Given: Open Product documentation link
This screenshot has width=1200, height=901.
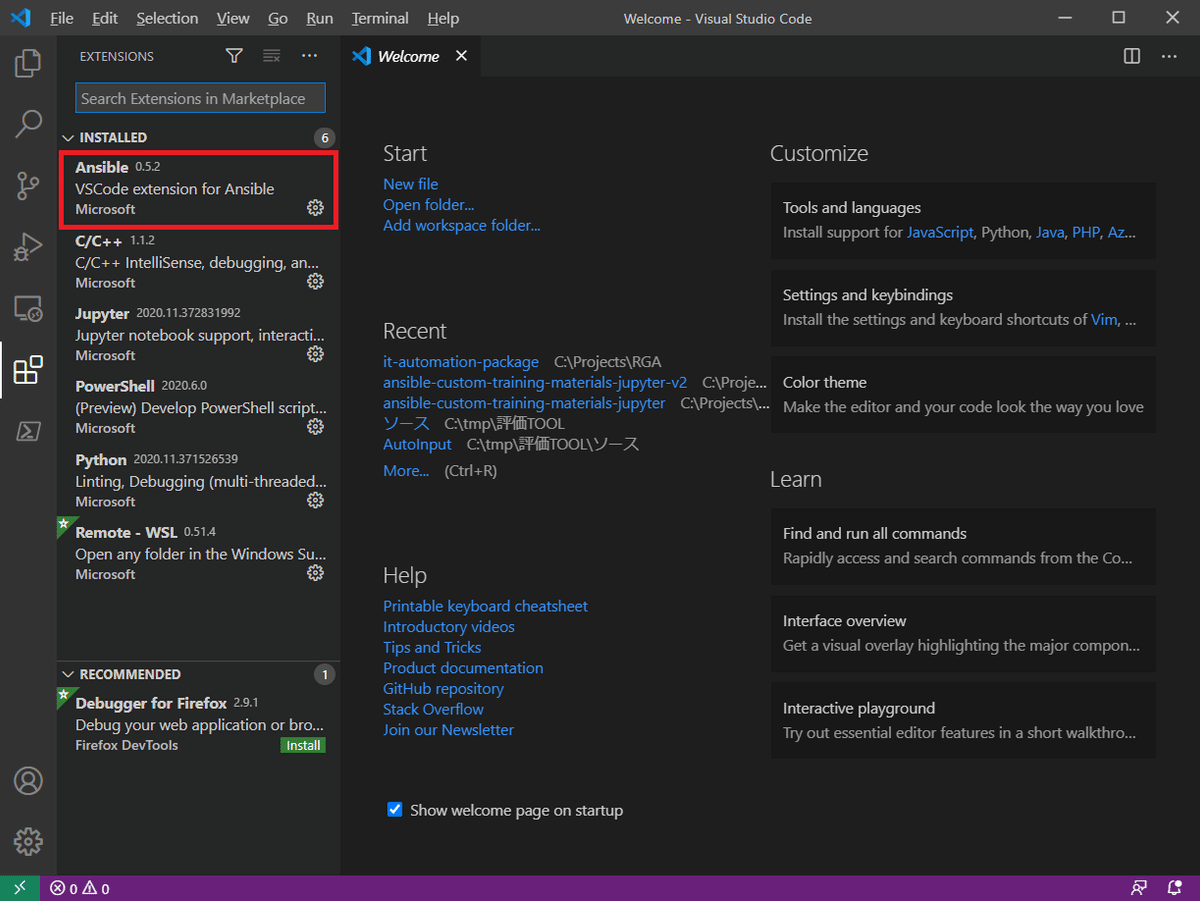Looking at the screenshot, I should click(x=463, y=668).
